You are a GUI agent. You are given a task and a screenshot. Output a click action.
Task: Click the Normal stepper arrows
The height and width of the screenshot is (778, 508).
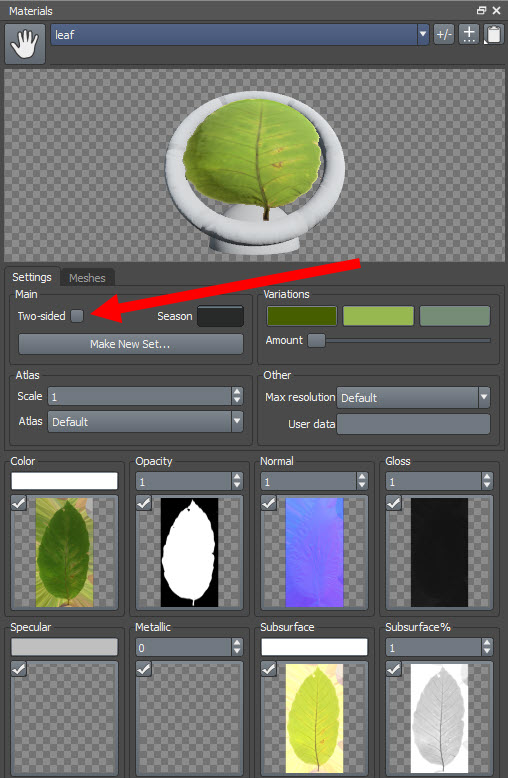point(362,481)
